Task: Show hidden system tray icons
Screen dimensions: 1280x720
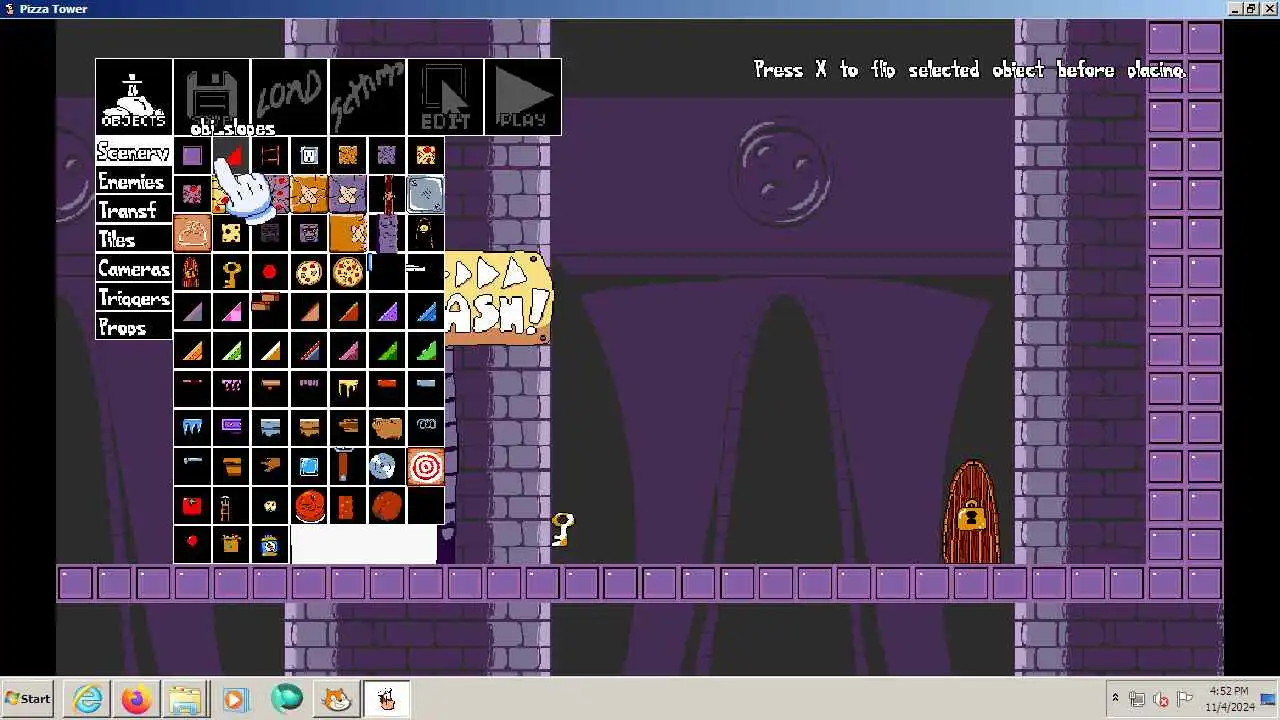Action: tap(1115, 699)
